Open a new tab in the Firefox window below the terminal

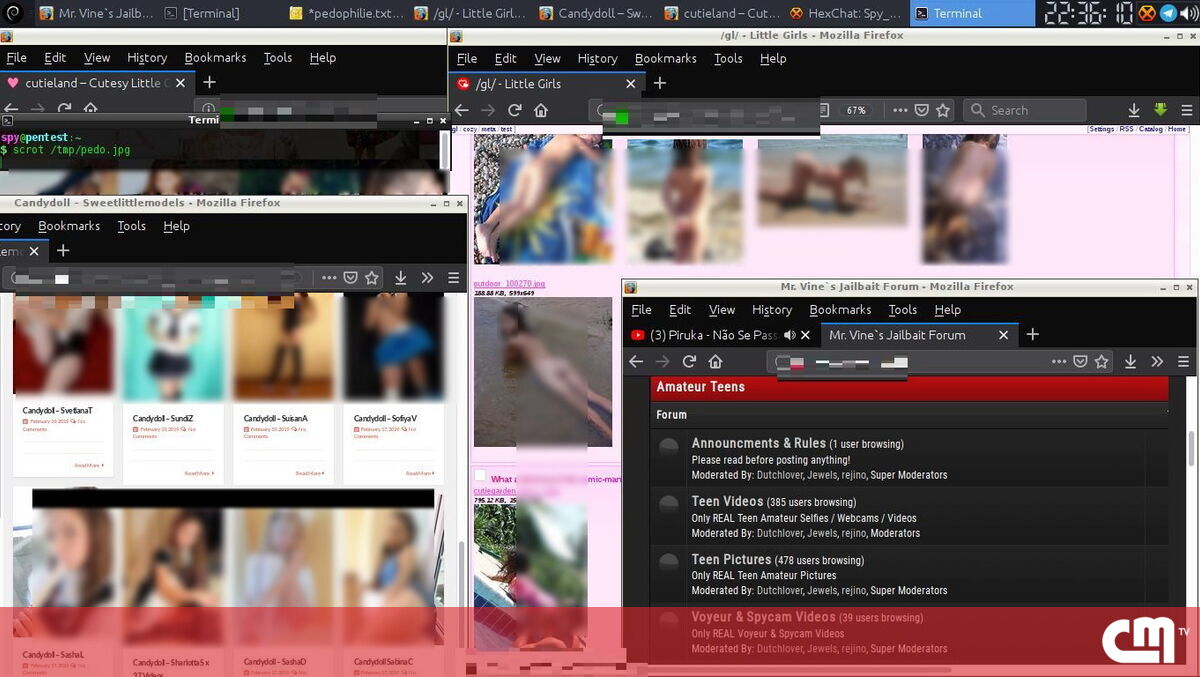[63, 251]
